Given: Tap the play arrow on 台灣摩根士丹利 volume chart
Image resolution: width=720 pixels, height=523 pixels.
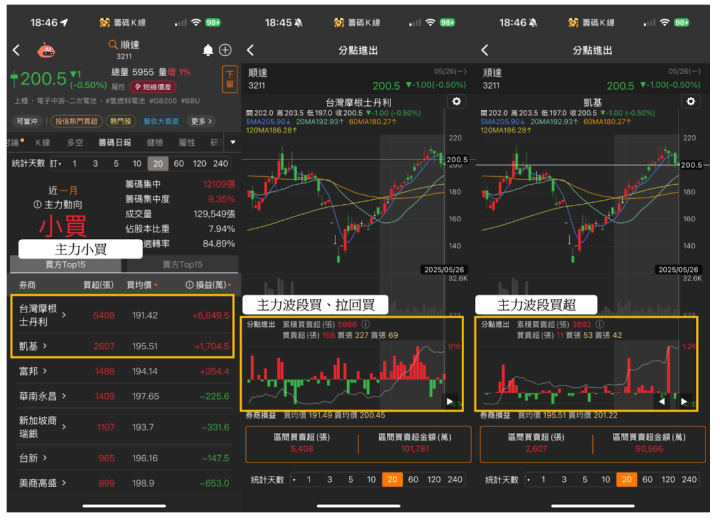Looking at the screenshot, I should coord(450,401).
